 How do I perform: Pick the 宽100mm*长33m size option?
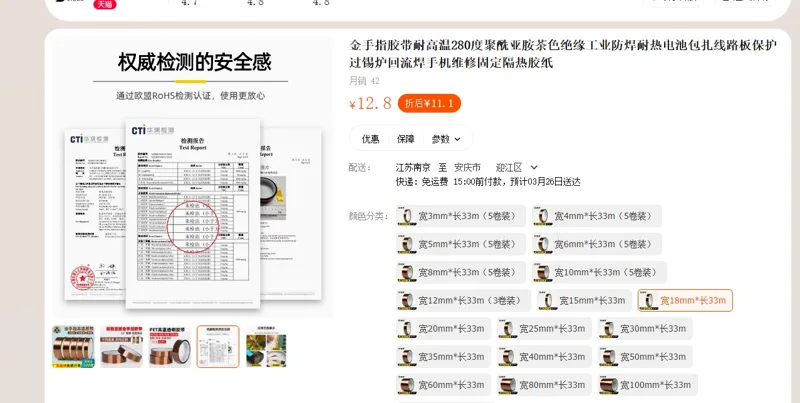[648, 385]
